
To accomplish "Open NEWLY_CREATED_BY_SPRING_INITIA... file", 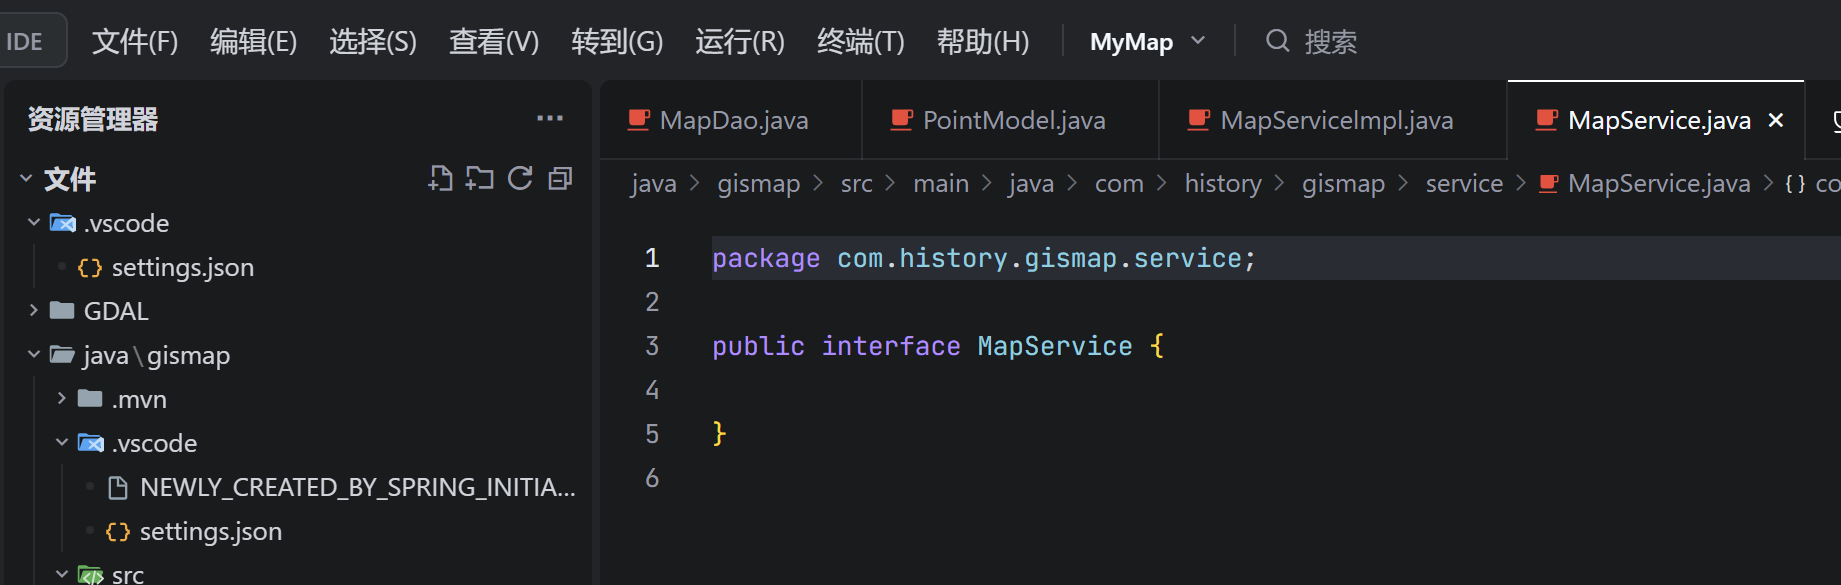I will [358, 487].
